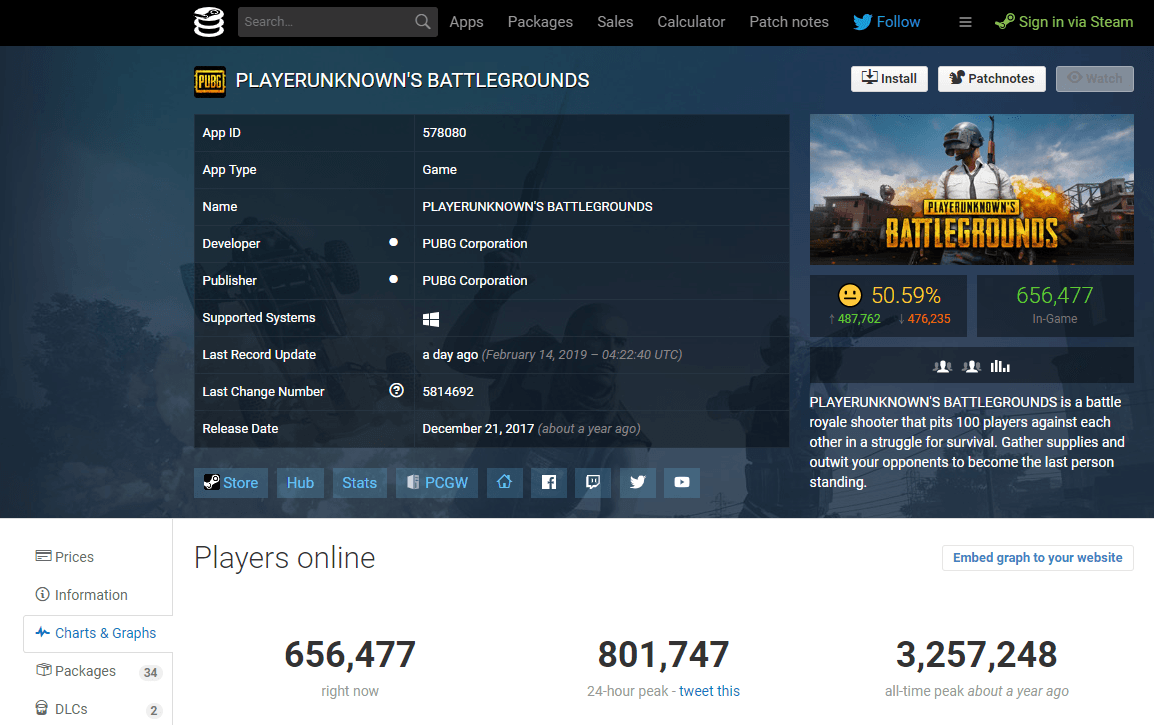The width and height of the screenshot is (1154, 725).
Task: Select the Information sidebar tab
Action: click(98, 595)
